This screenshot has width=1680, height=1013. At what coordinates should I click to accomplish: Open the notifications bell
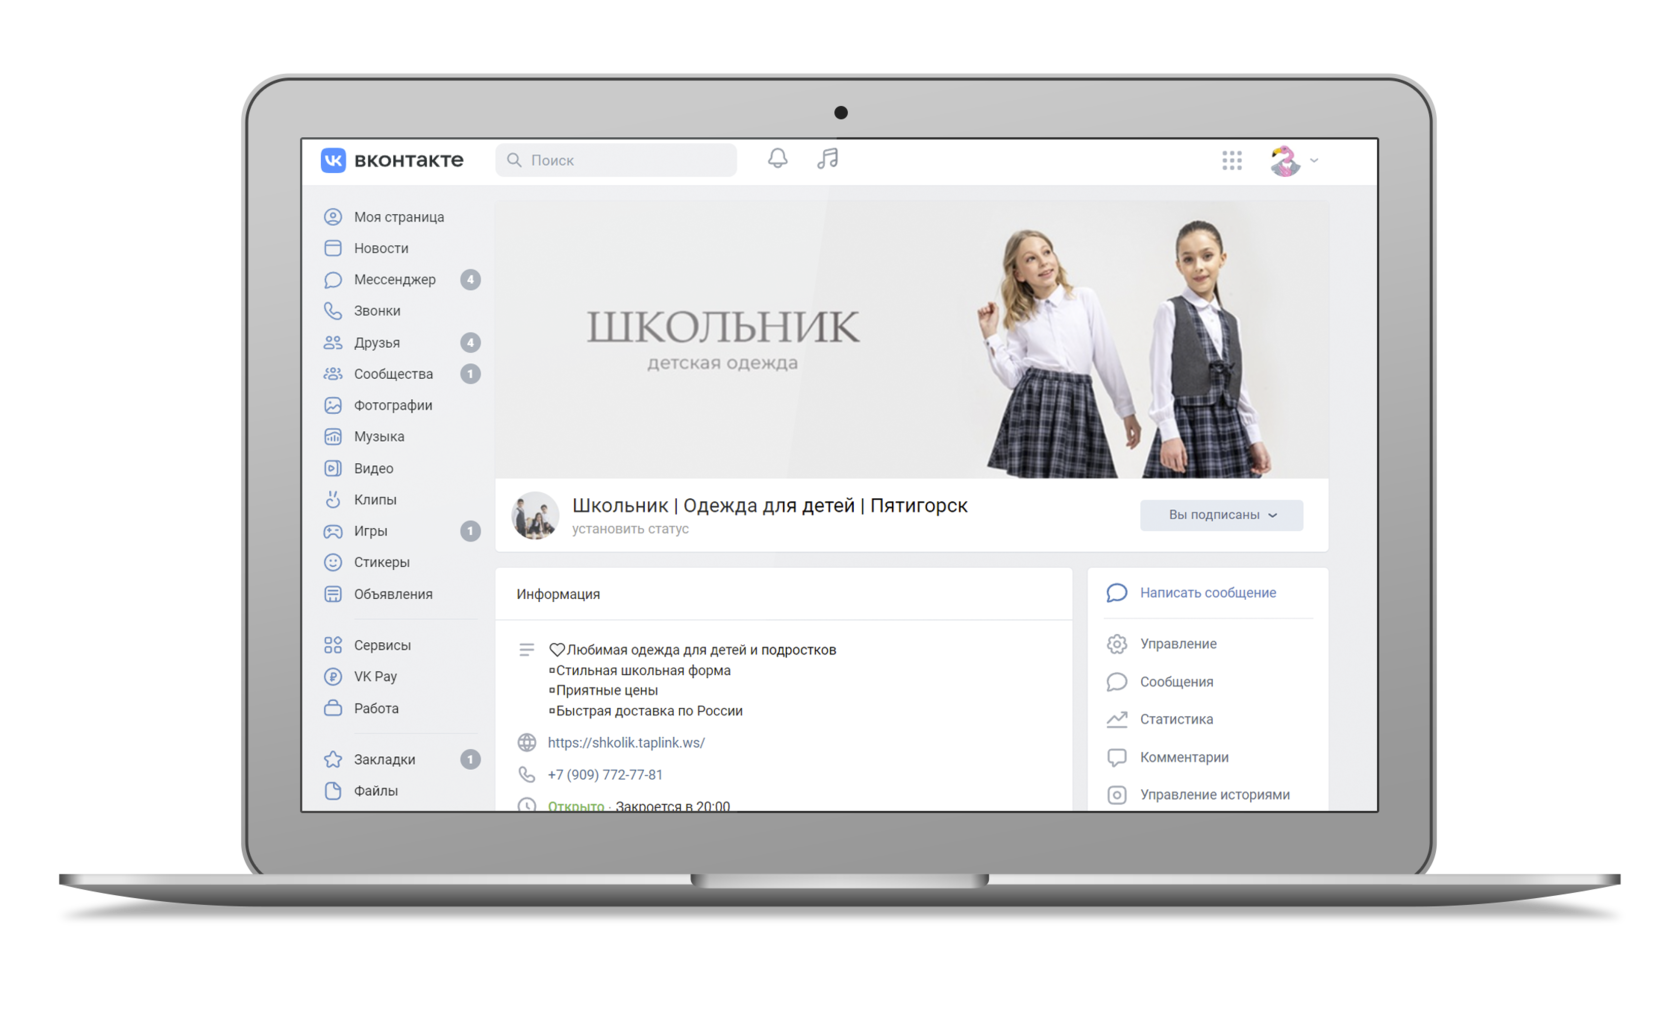[777, 159]
